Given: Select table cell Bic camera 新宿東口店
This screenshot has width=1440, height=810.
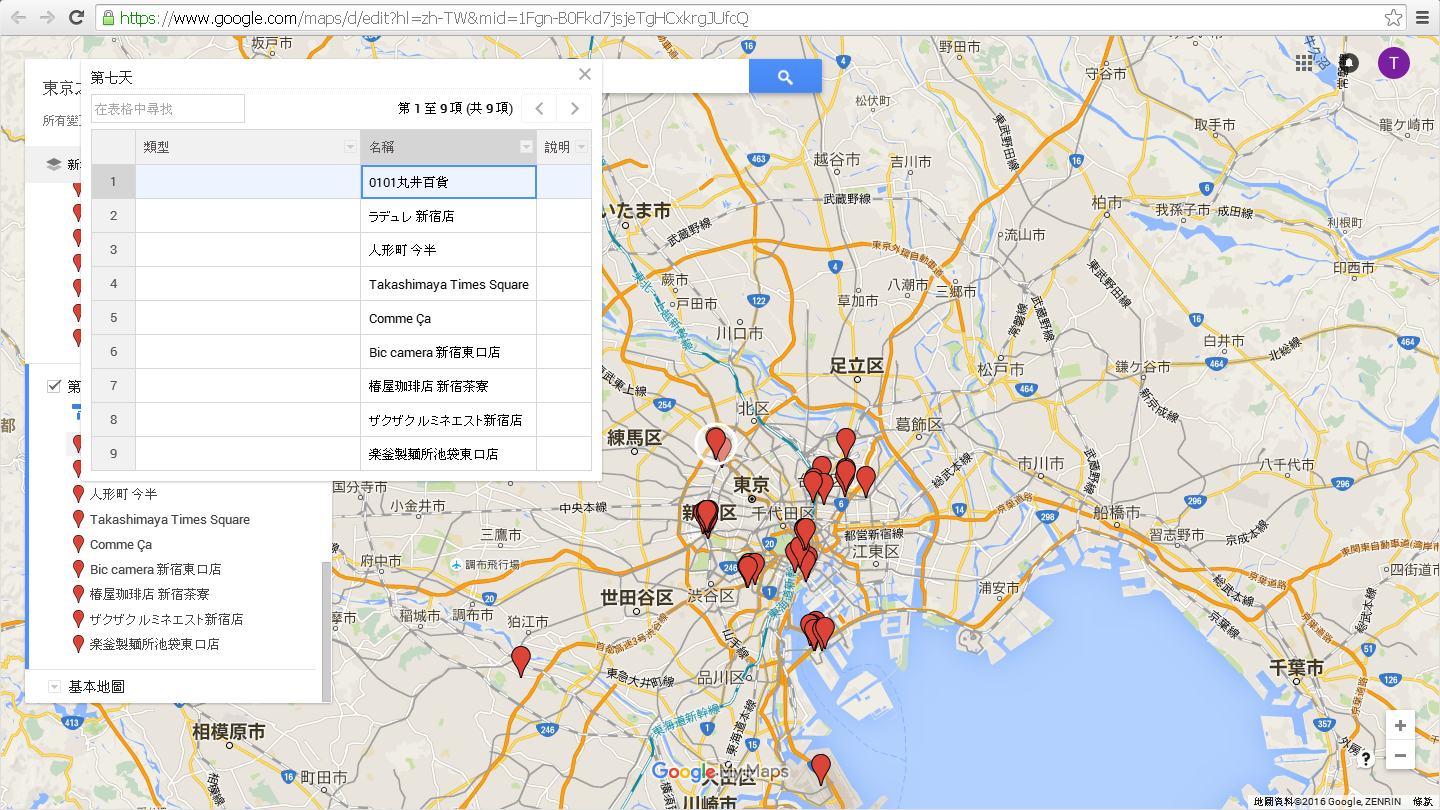Looking at the screenshot, I should (x=448, y=352).
